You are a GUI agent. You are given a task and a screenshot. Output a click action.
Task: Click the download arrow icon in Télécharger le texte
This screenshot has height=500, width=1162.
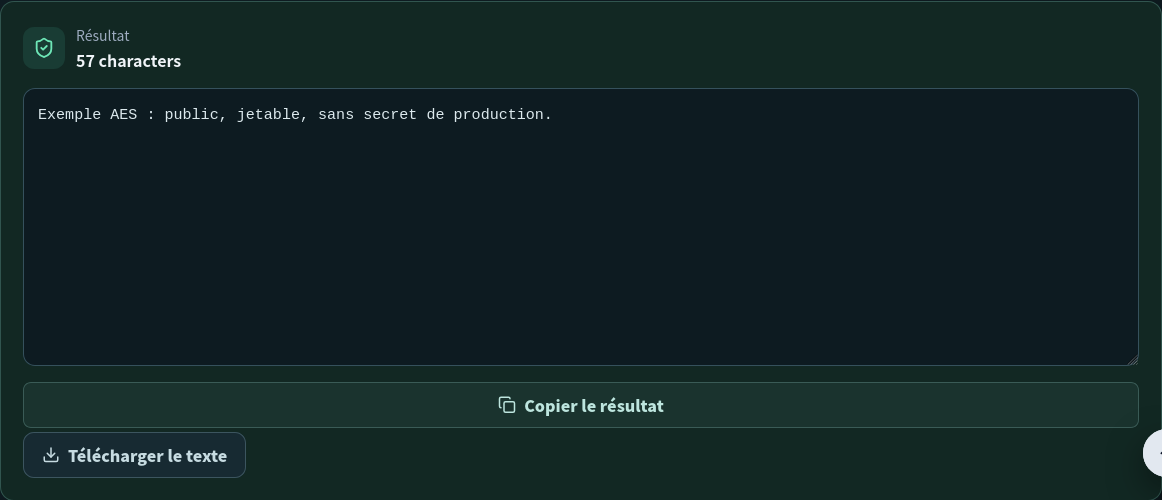click(x=50, y=455)
